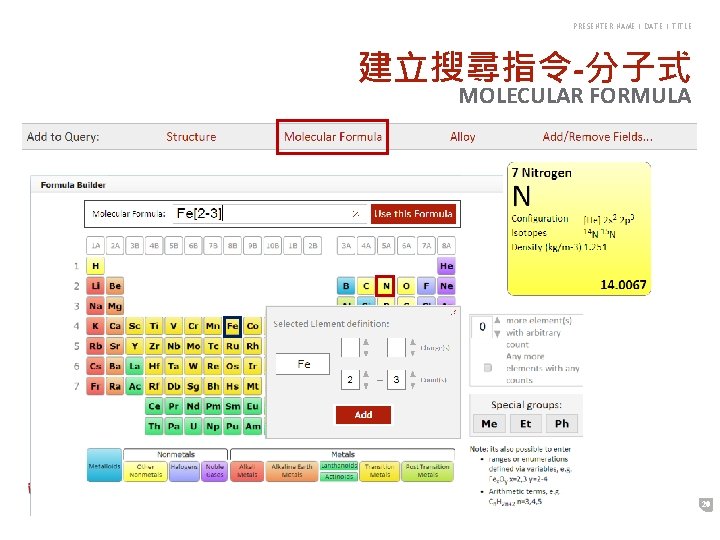
Task: Select Noble Gases legend swatch
Action: 214,471
